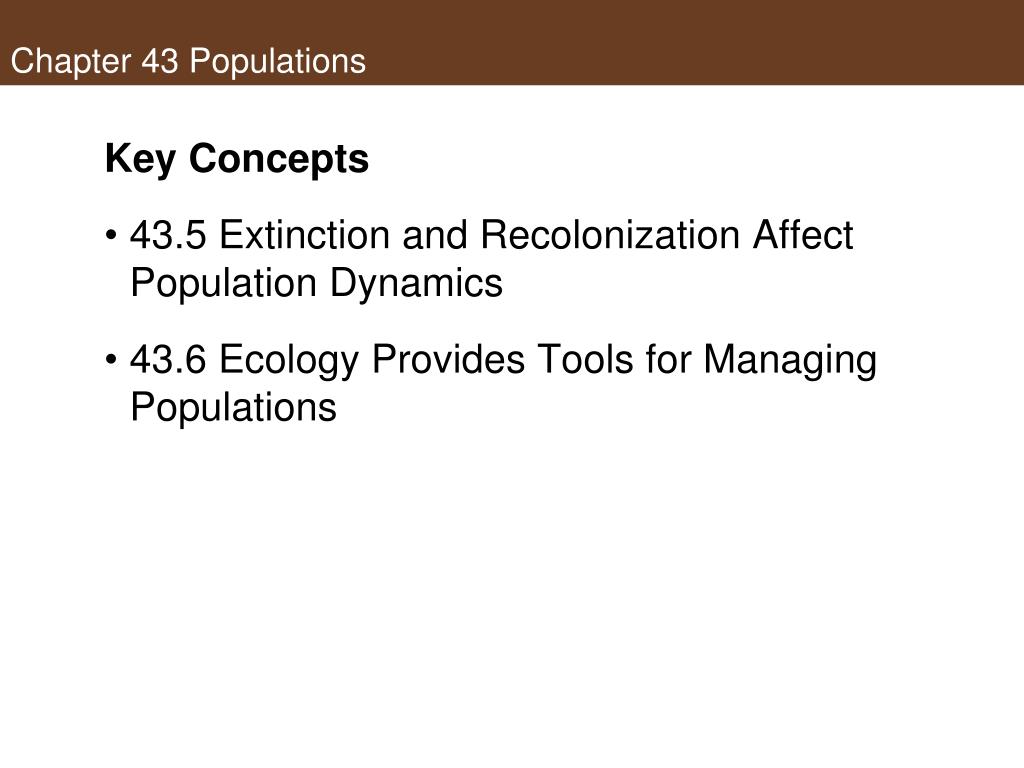The height and width of the screenshot is (768, 1024).
Task: Click the word 'Extinction'
Action: (x=304, y=234)
